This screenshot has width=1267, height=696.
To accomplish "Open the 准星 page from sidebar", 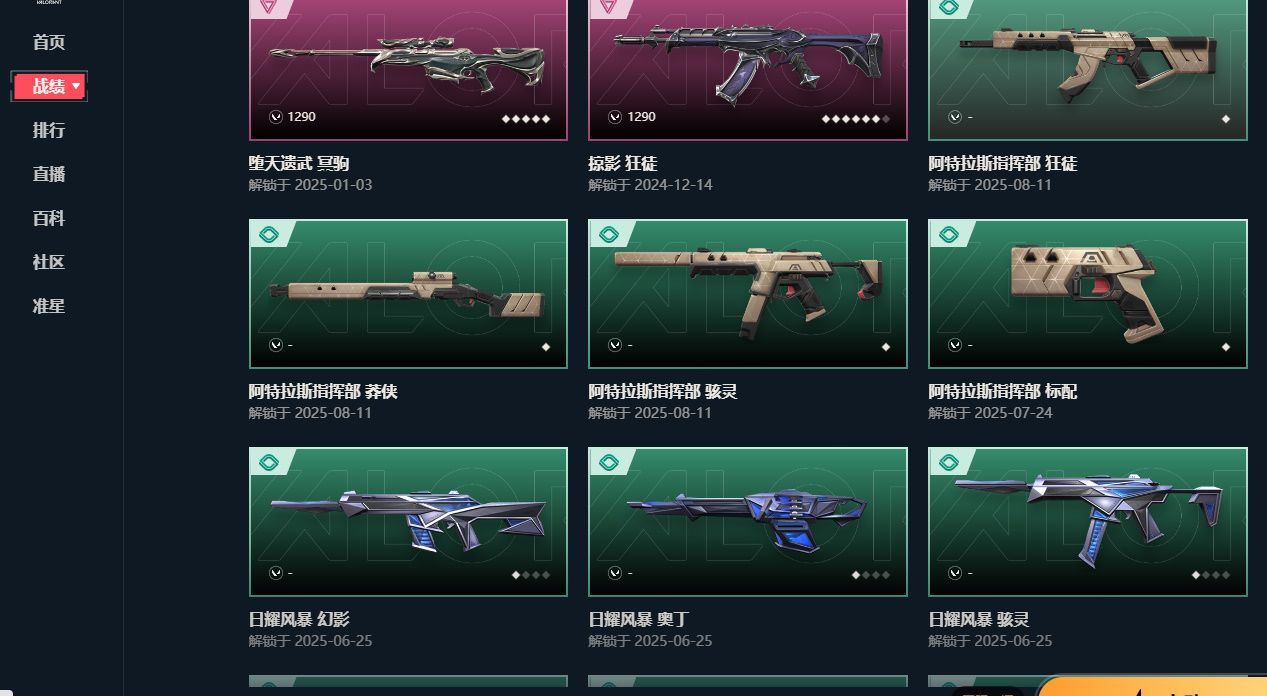I will tap(49, 306).
